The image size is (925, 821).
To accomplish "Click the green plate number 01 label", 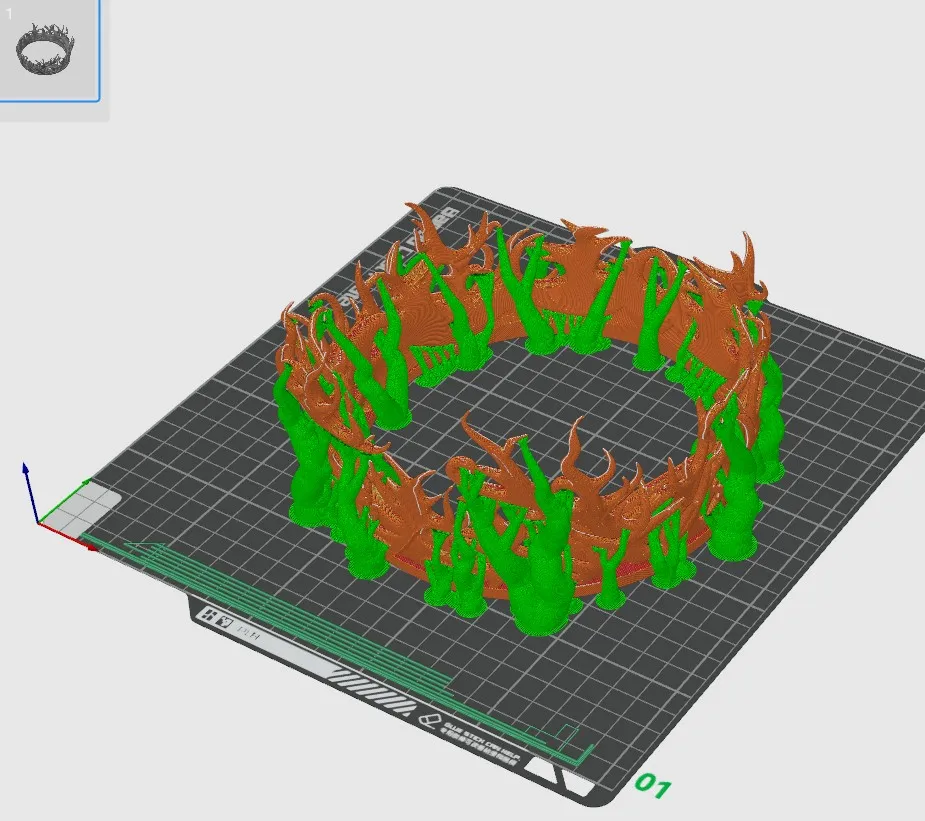I will (652, 786).
